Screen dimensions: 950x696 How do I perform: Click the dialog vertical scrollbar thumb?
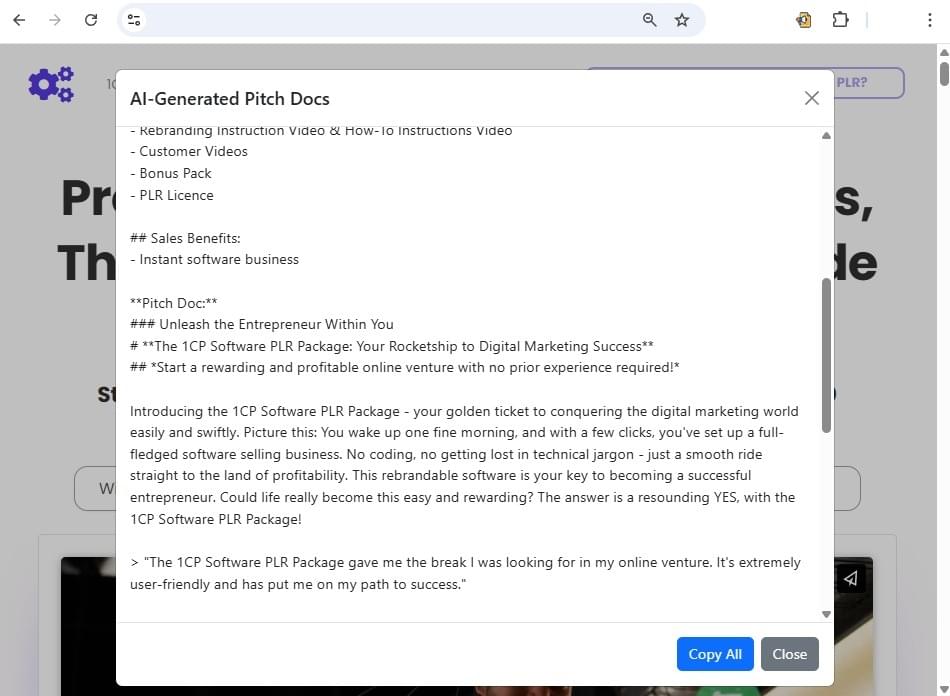826,356
